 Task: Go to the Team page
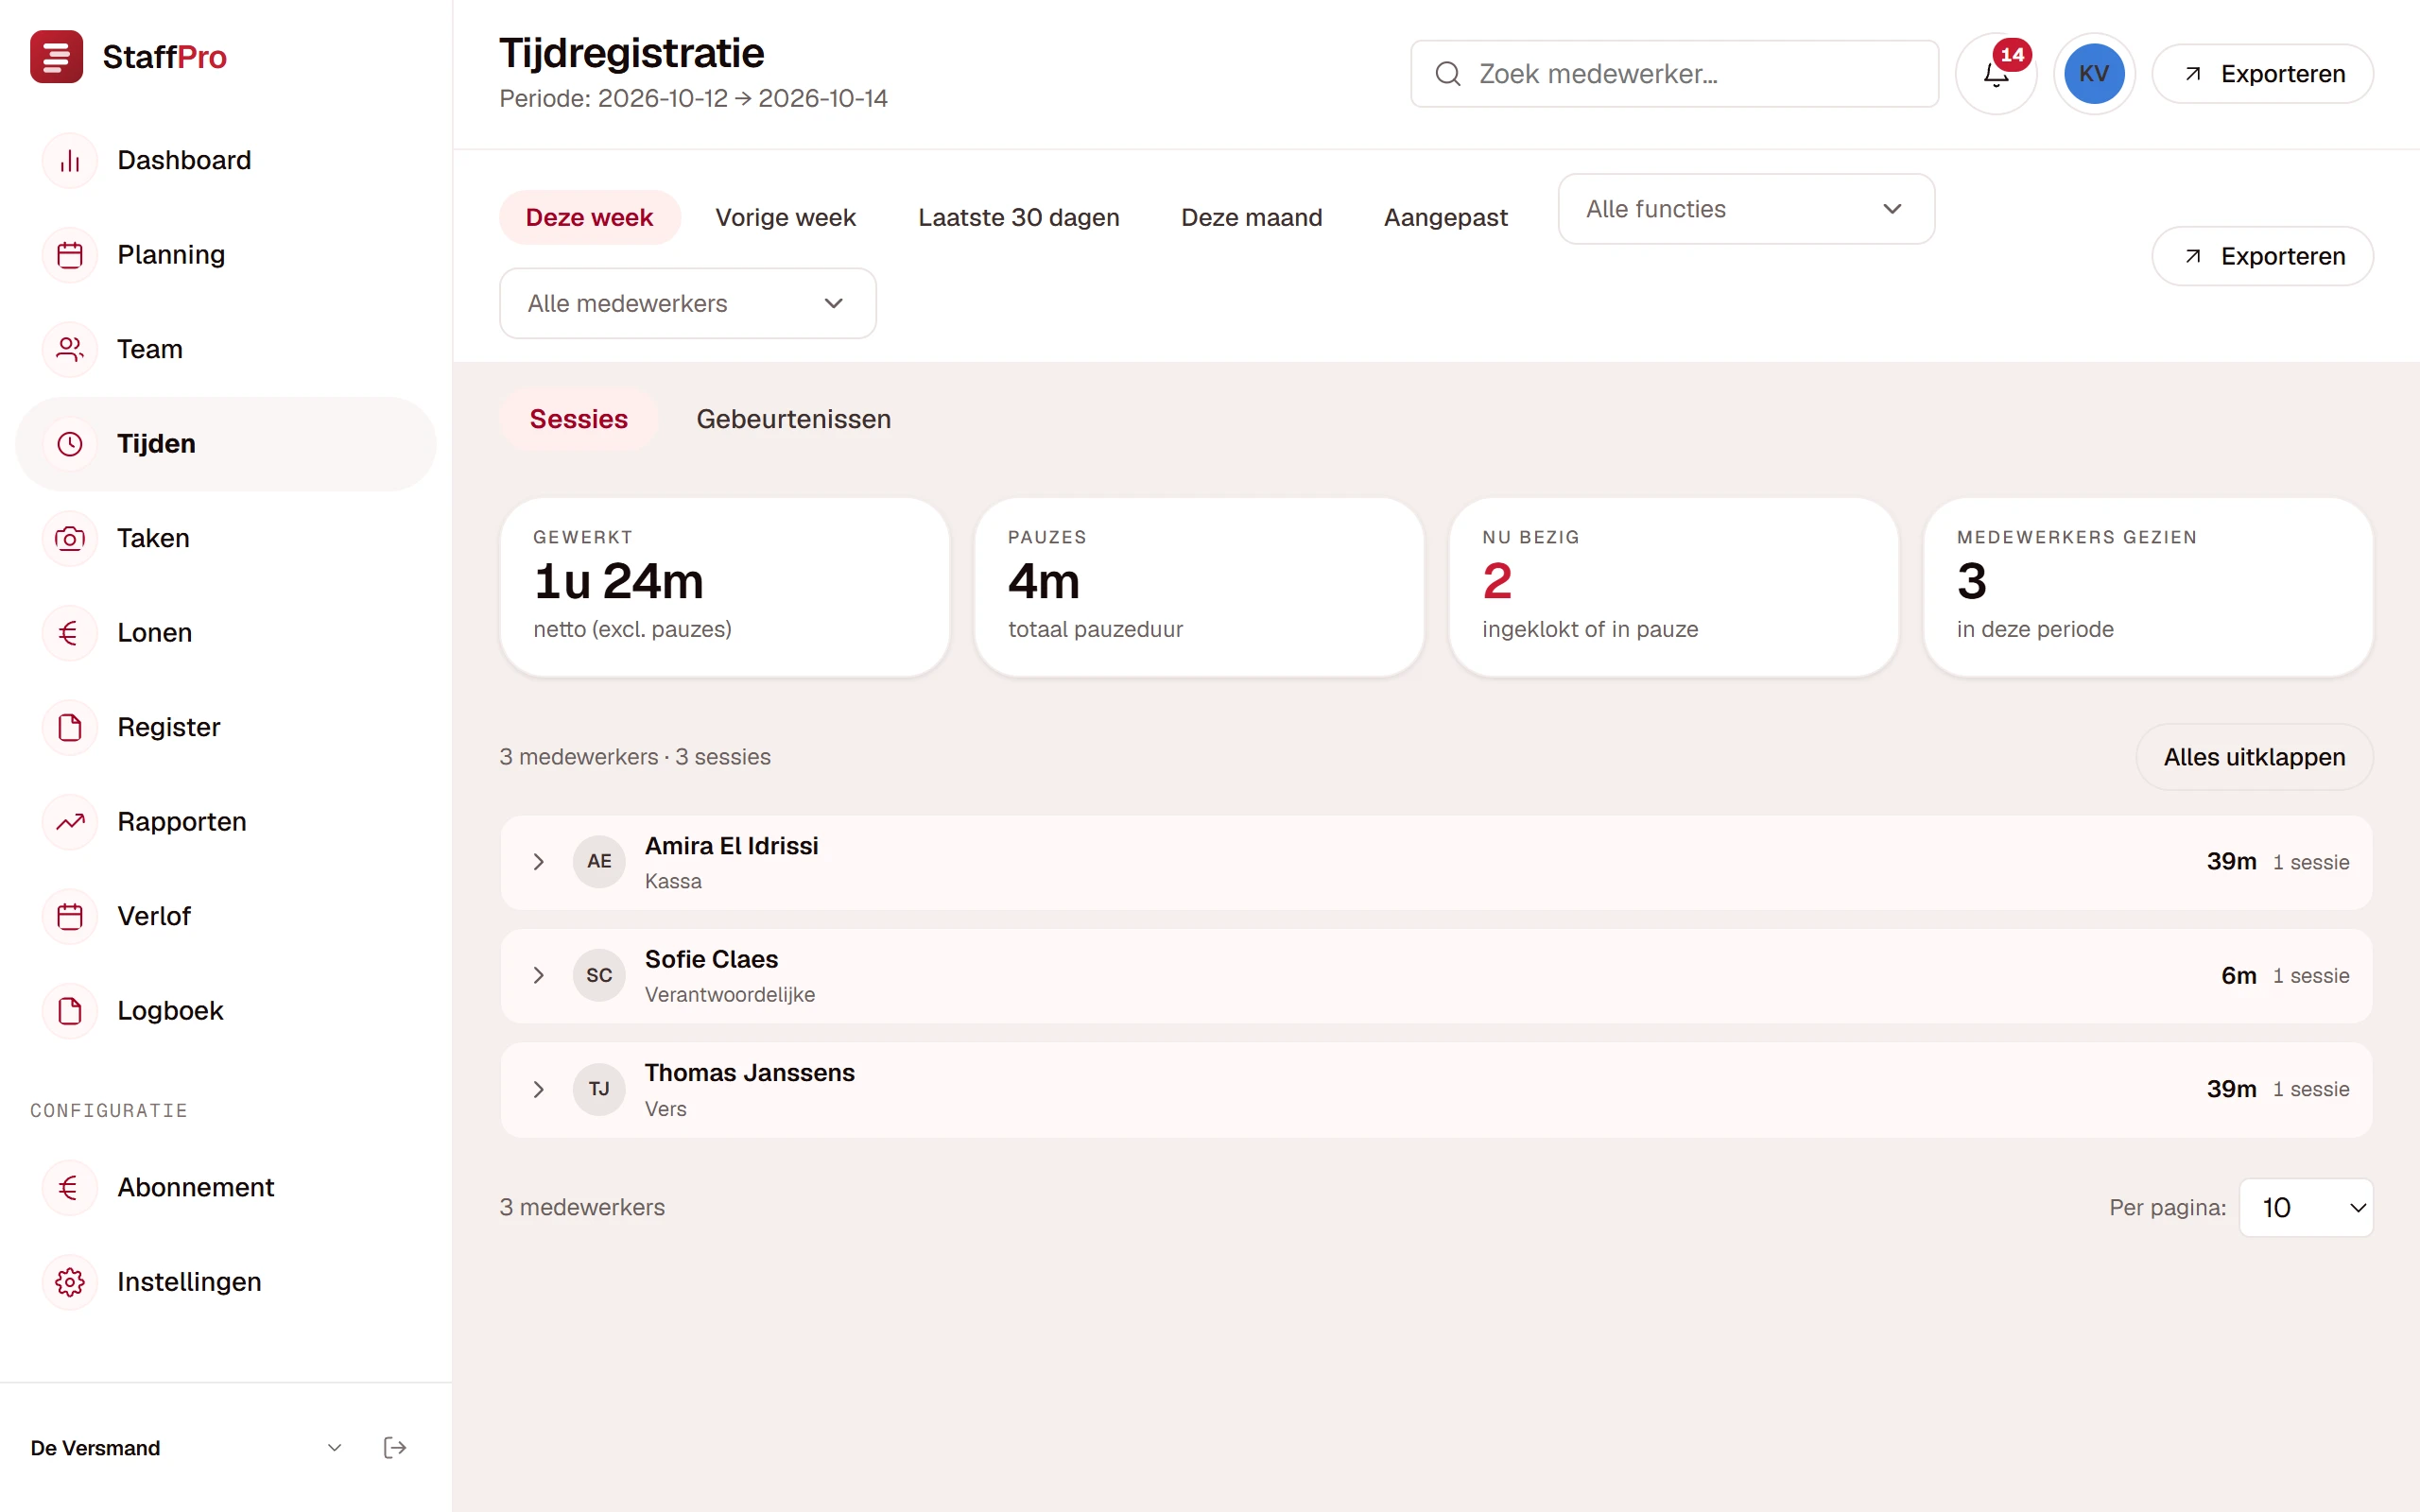click(x=225, y=349)
